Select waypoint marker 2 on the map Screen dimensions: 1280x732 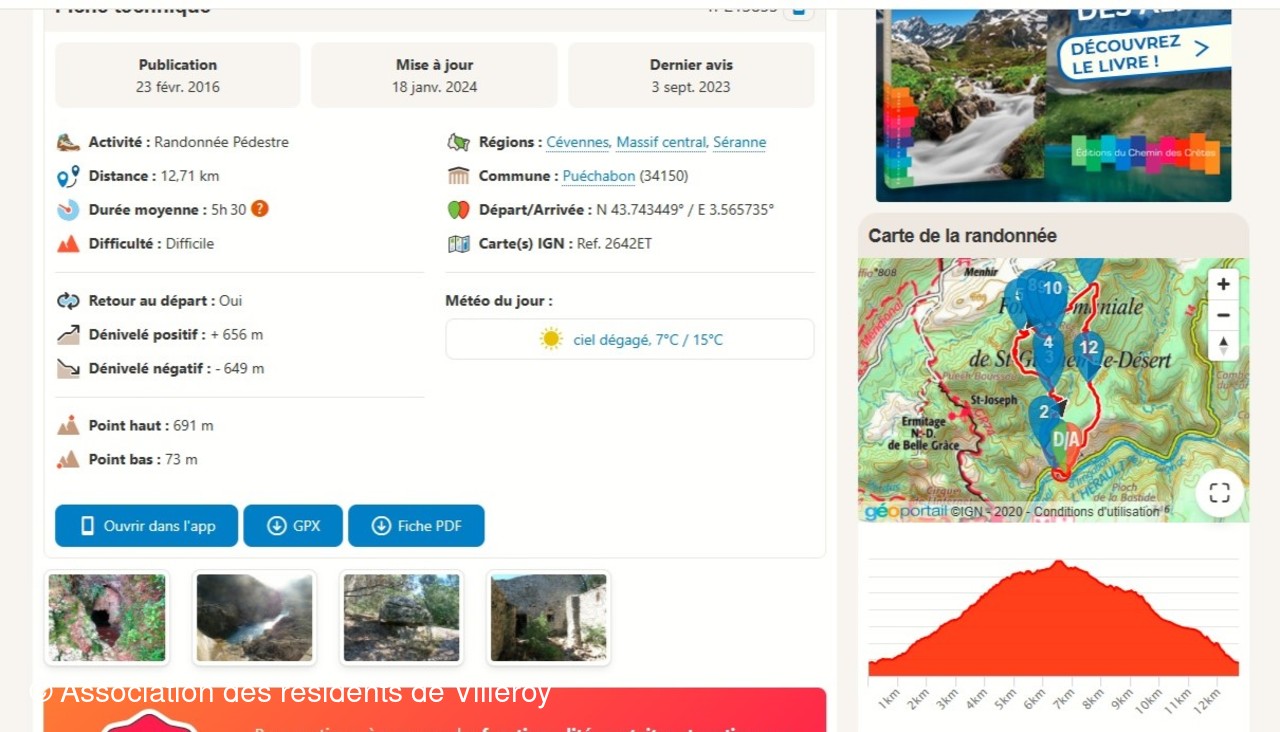coord(1044,412)
